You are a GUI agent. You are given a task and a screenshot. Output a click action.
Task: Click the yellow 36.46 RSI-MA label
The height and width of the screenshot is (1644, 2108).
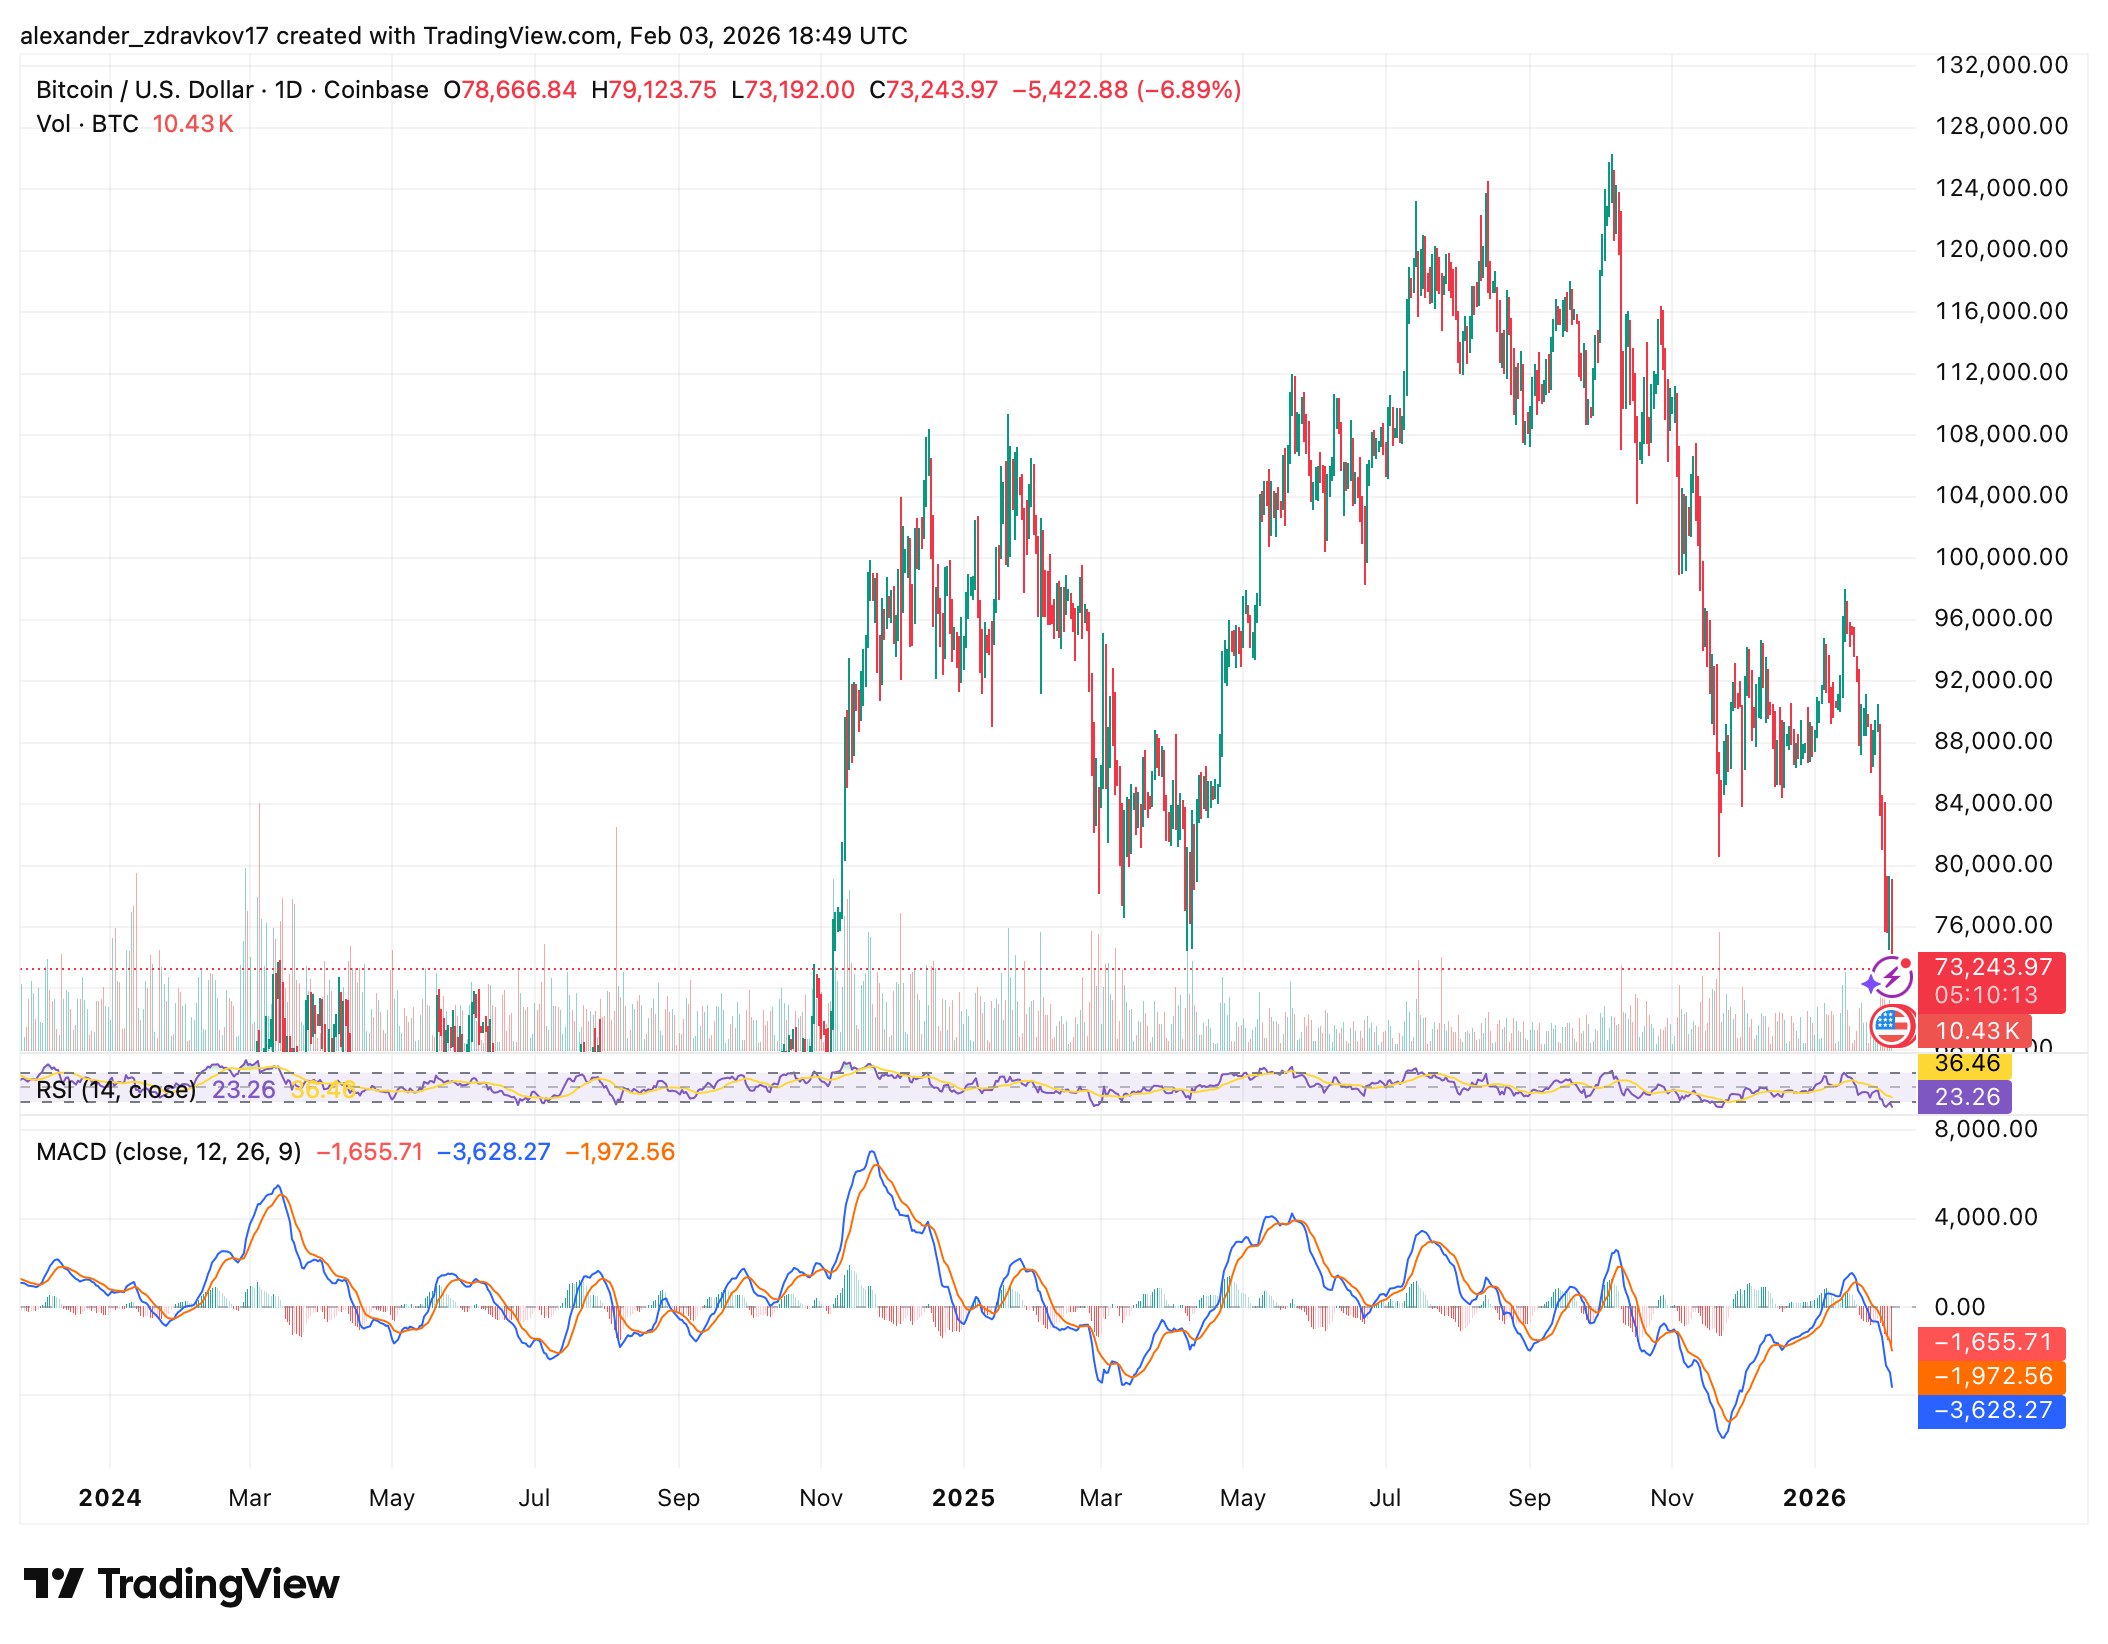pos(1966,1063)
